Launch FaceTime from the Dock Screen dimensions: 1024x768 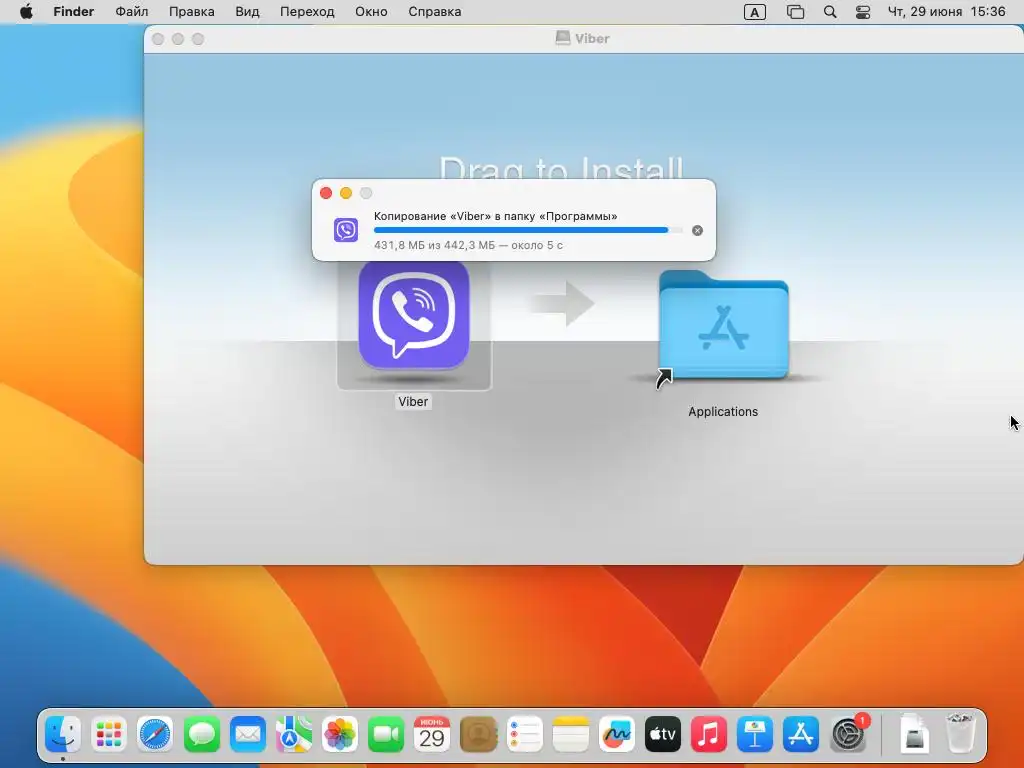(386, 735)
